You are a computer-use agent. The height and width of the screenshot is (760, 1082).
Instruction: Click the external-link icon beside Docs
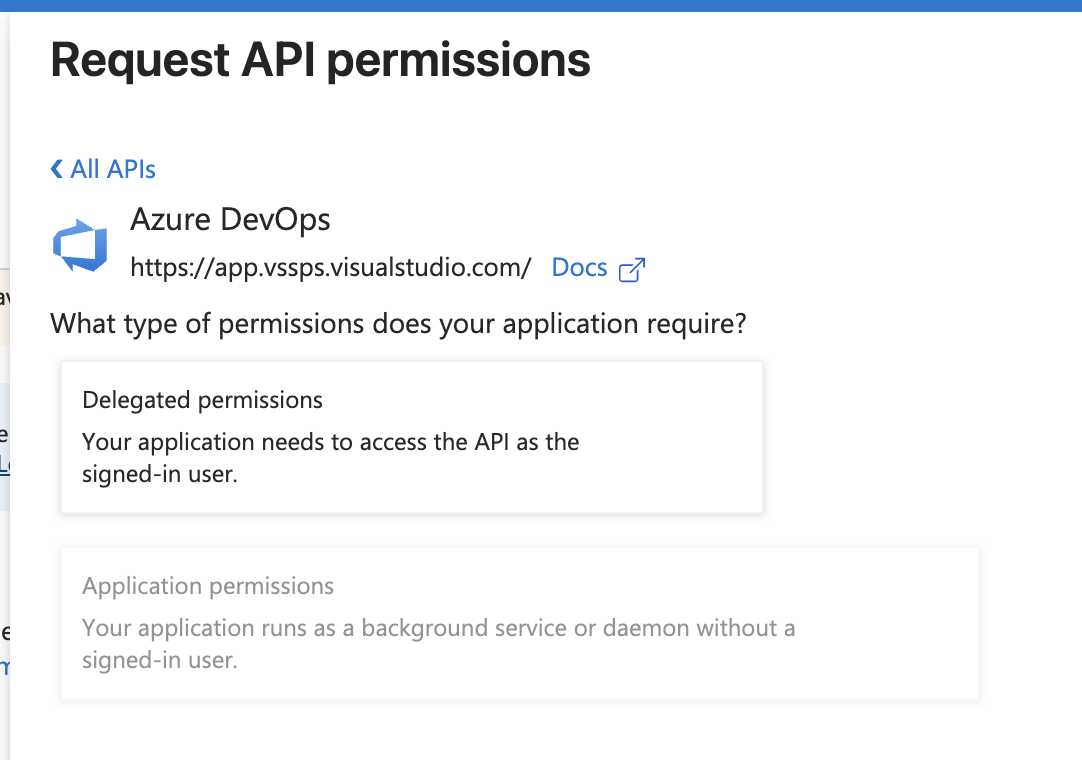coord(631,268)
